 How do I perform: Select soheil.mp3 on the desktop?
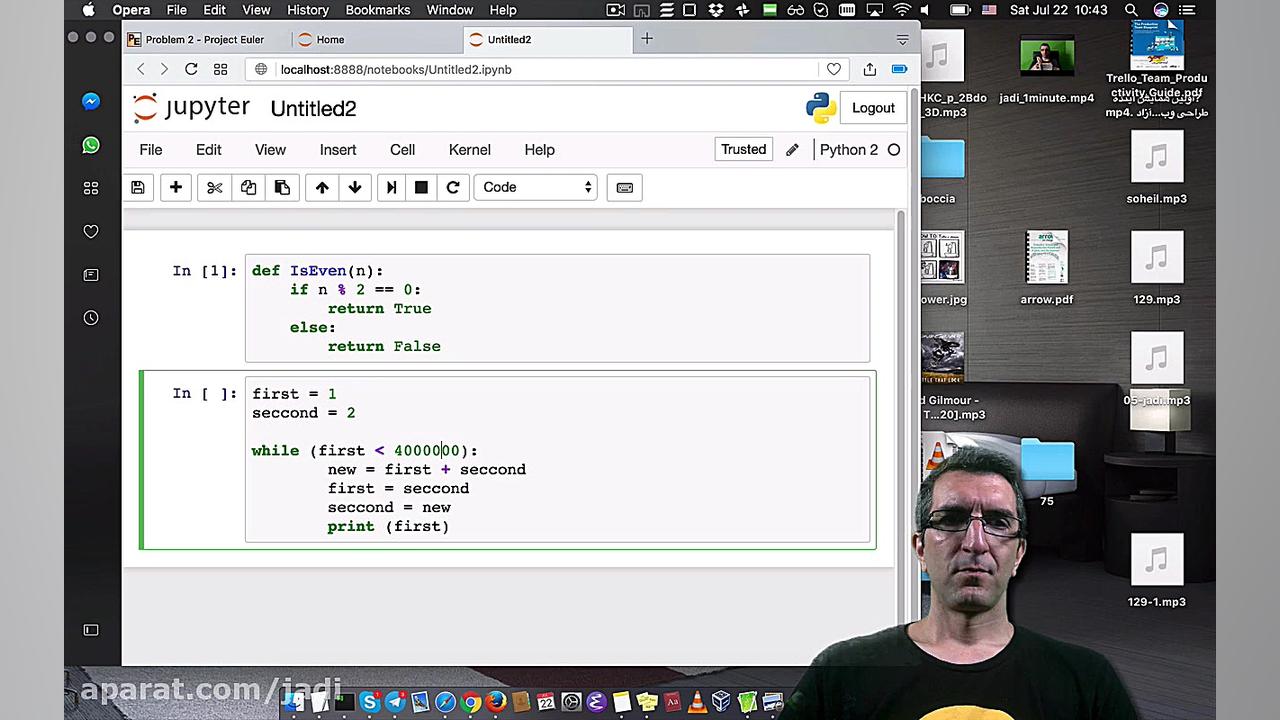1157,168
